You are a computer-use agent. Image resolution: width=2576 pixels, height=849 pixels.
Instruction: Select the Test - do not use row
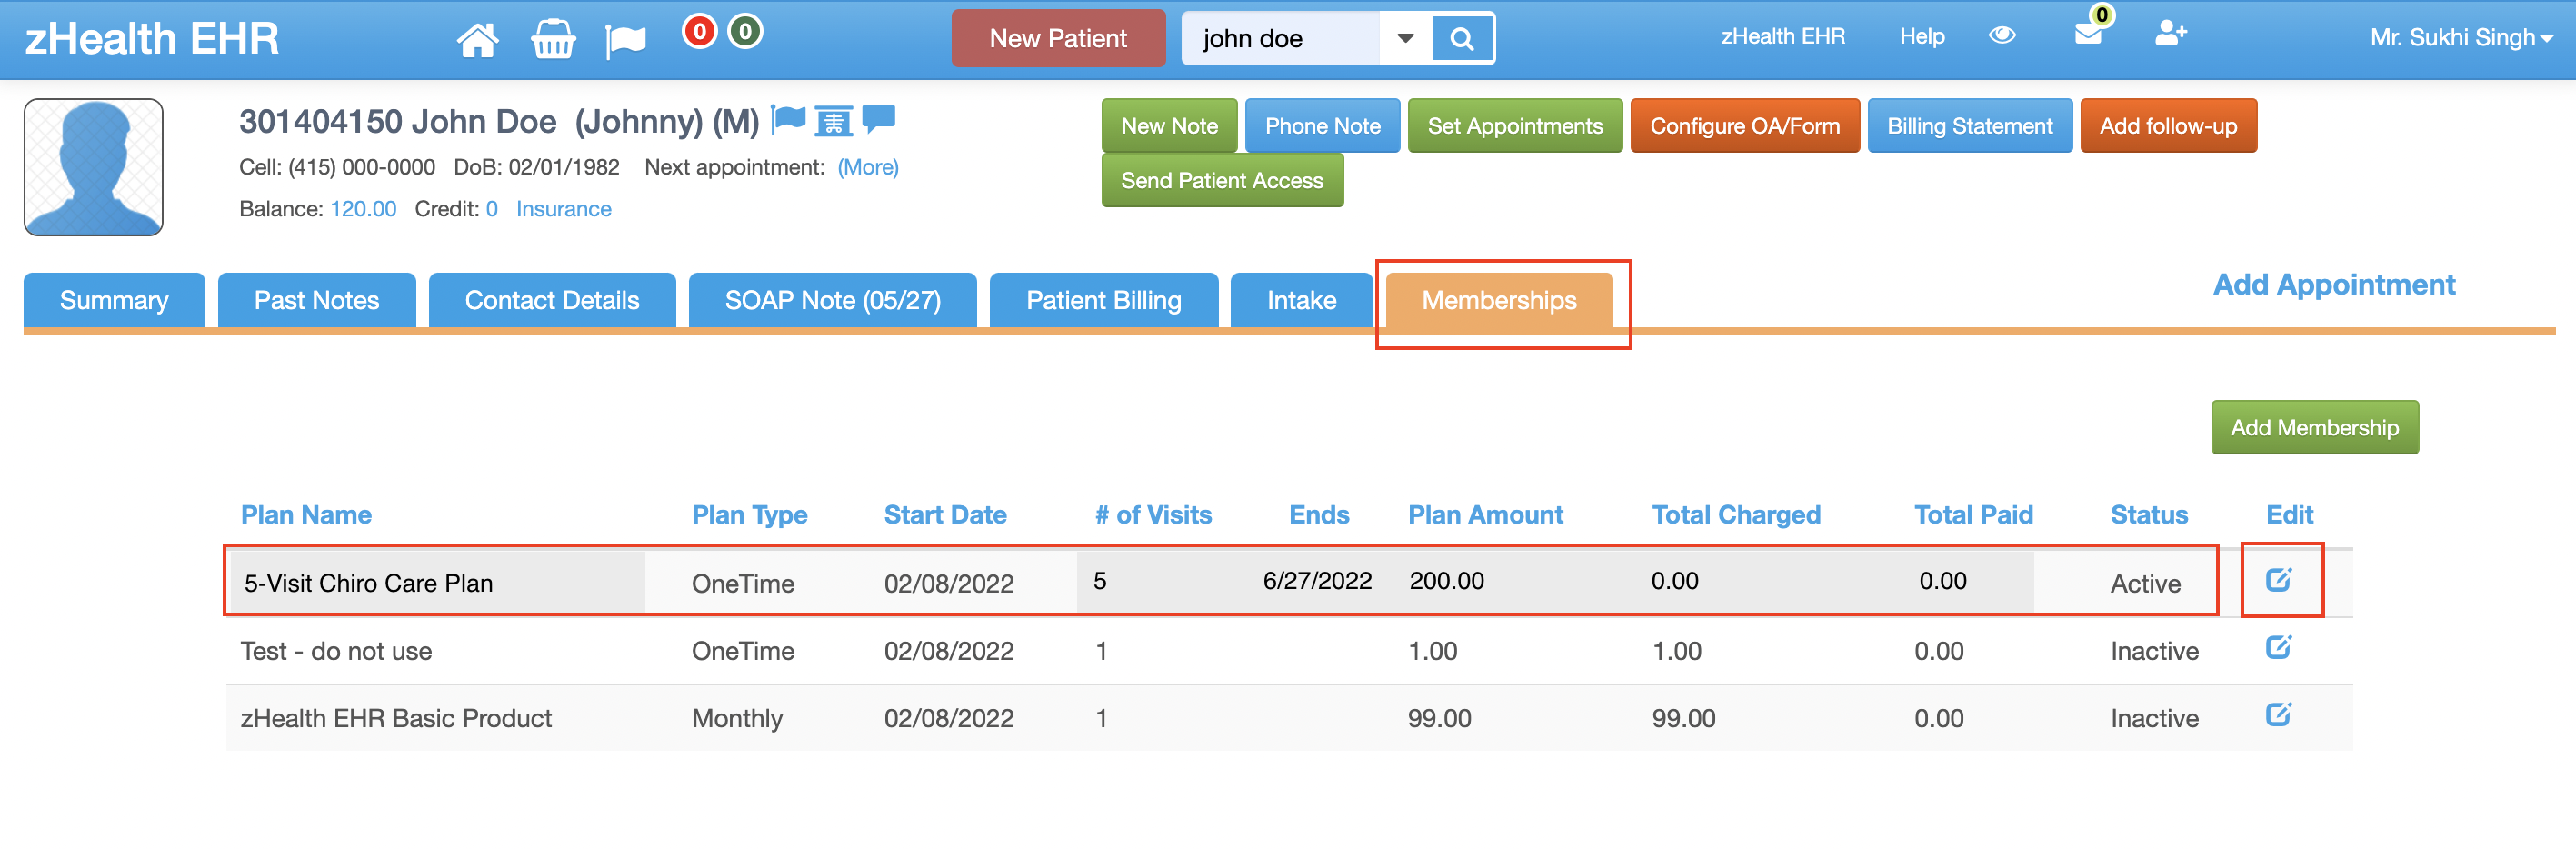coord(1288,650)
